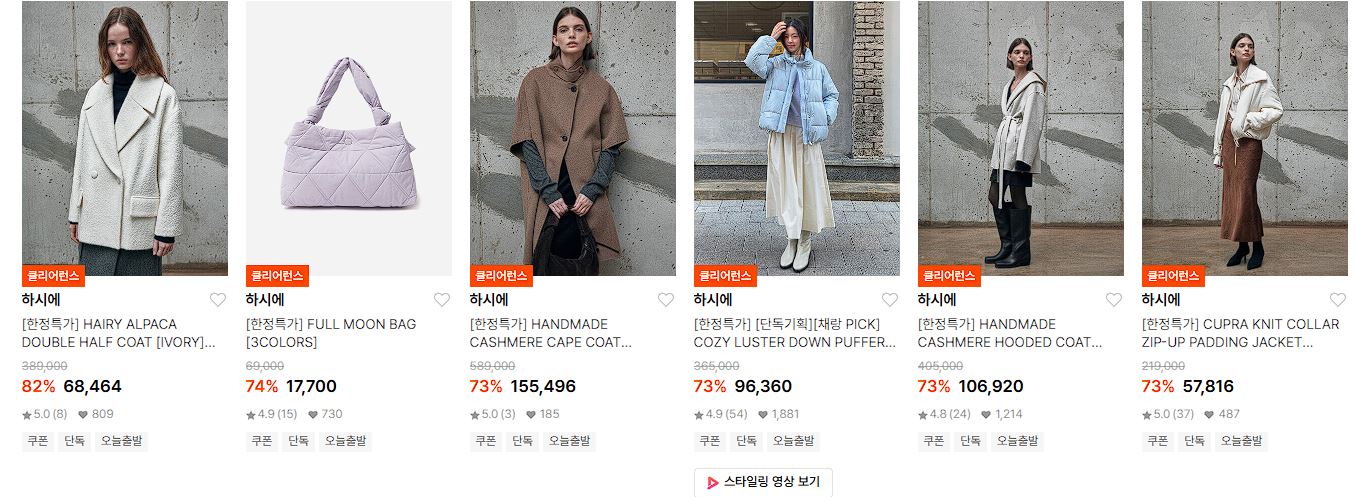Click star rating 5.0 (37) on Cupra jacket

[x=1169, y=414]
